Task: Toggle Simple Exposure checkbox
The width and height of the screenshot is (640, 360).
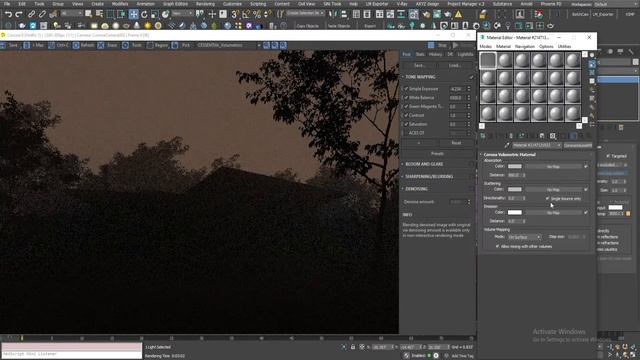Action: click(407, 89)
